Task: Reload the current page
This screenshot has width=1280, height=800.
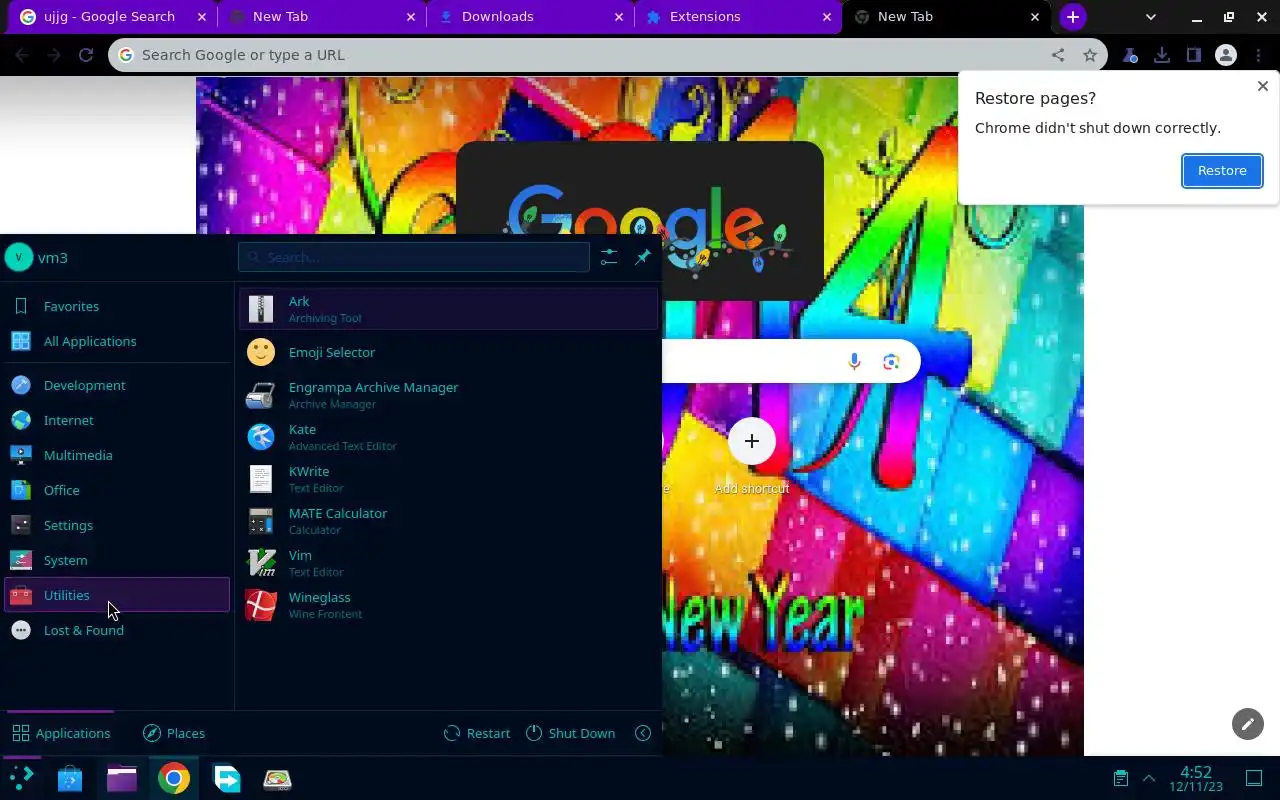Action: coord(86,55)
